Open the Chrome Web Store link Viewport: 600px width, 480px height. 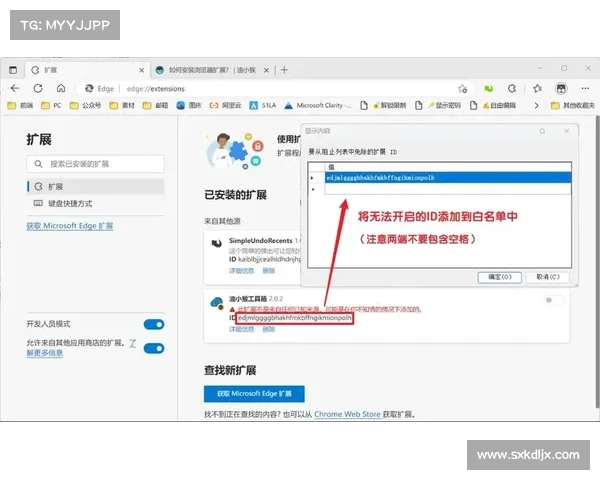tap(348, 414)
